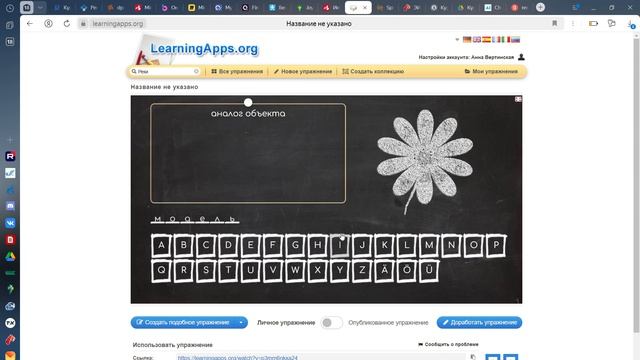Open the browser's three-dot menu
This screenshot has width=640, height=360.
(x=573, y=24)
